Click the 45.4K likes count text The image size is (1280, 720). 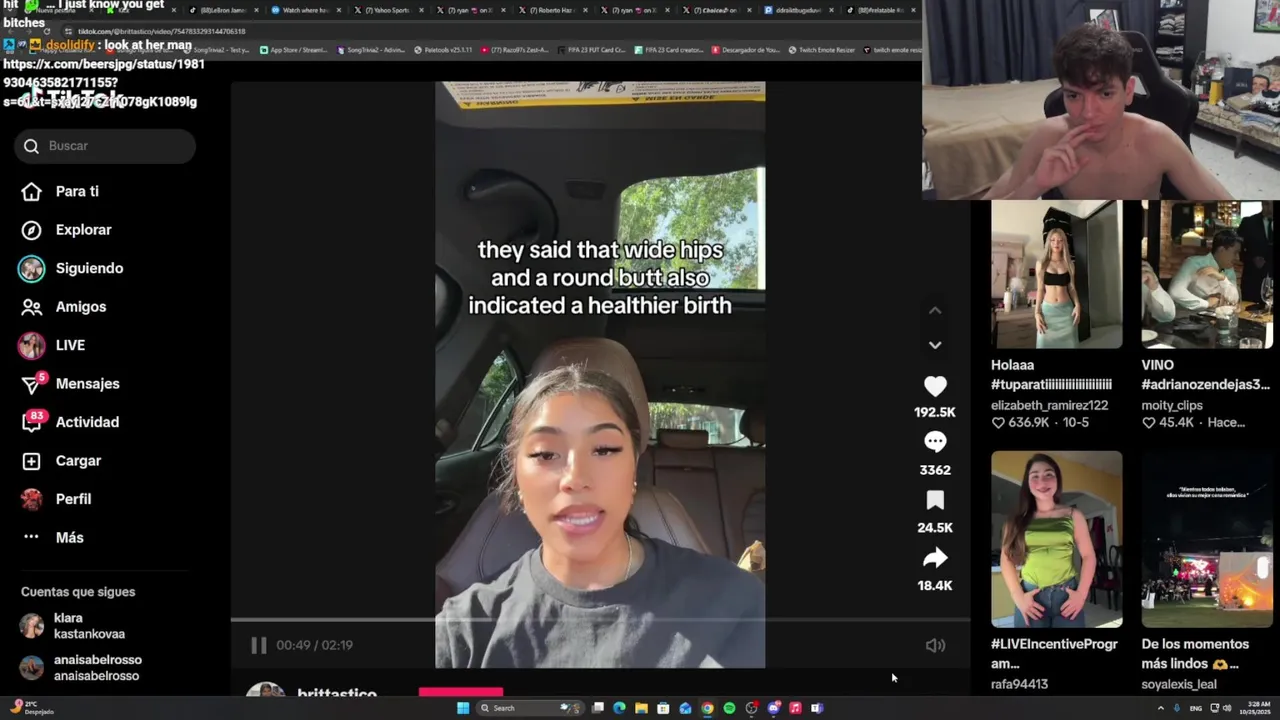pyautogui.click(x=1176, y=423)
